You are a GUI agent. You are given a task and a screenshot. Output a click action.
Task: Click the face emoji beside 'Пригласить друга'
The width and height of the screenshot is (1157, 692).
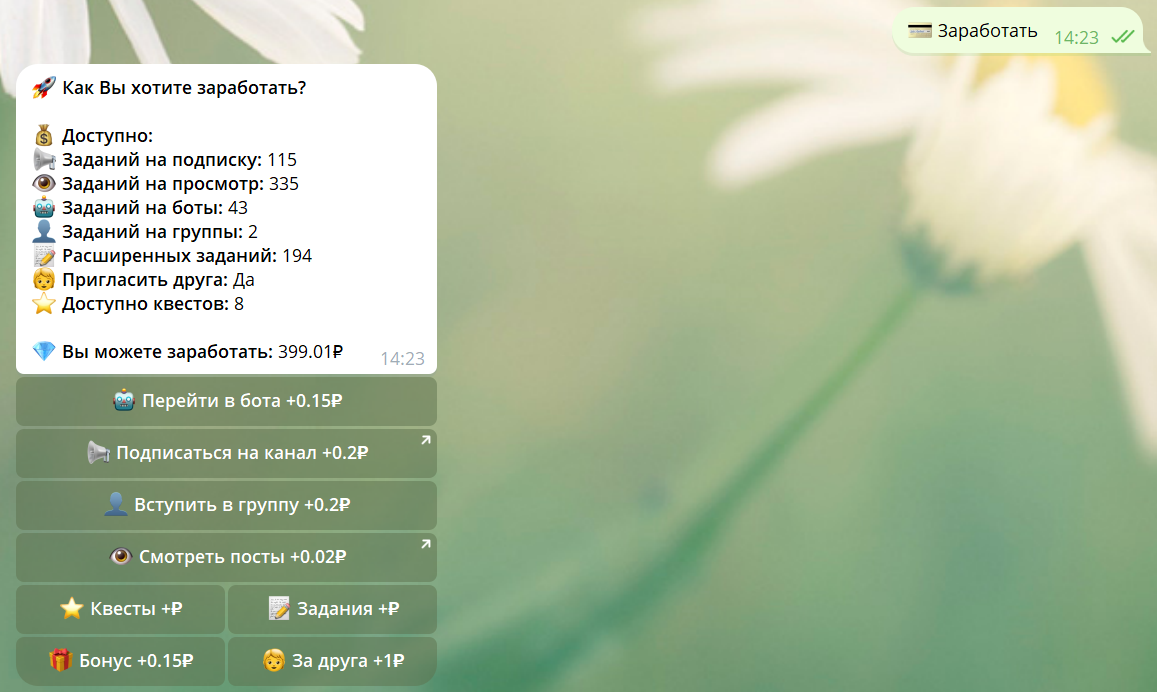[x=44, y=280]
